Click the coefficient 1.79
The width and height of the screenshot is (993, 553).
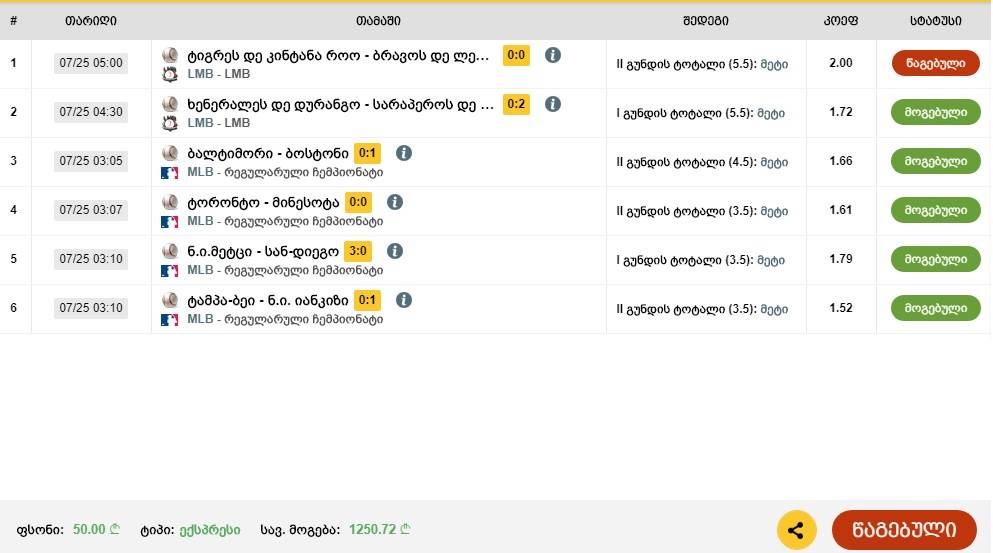click(840, 258)
